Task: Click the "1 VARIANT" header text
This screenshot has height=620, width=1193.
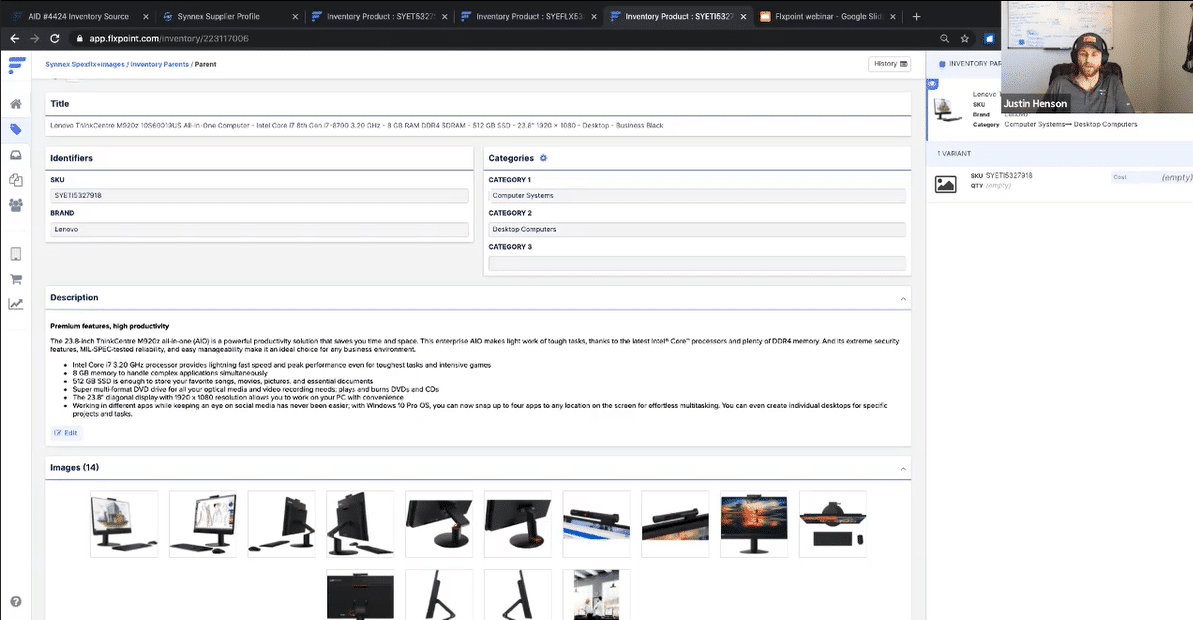Action: tap(954, 154)
